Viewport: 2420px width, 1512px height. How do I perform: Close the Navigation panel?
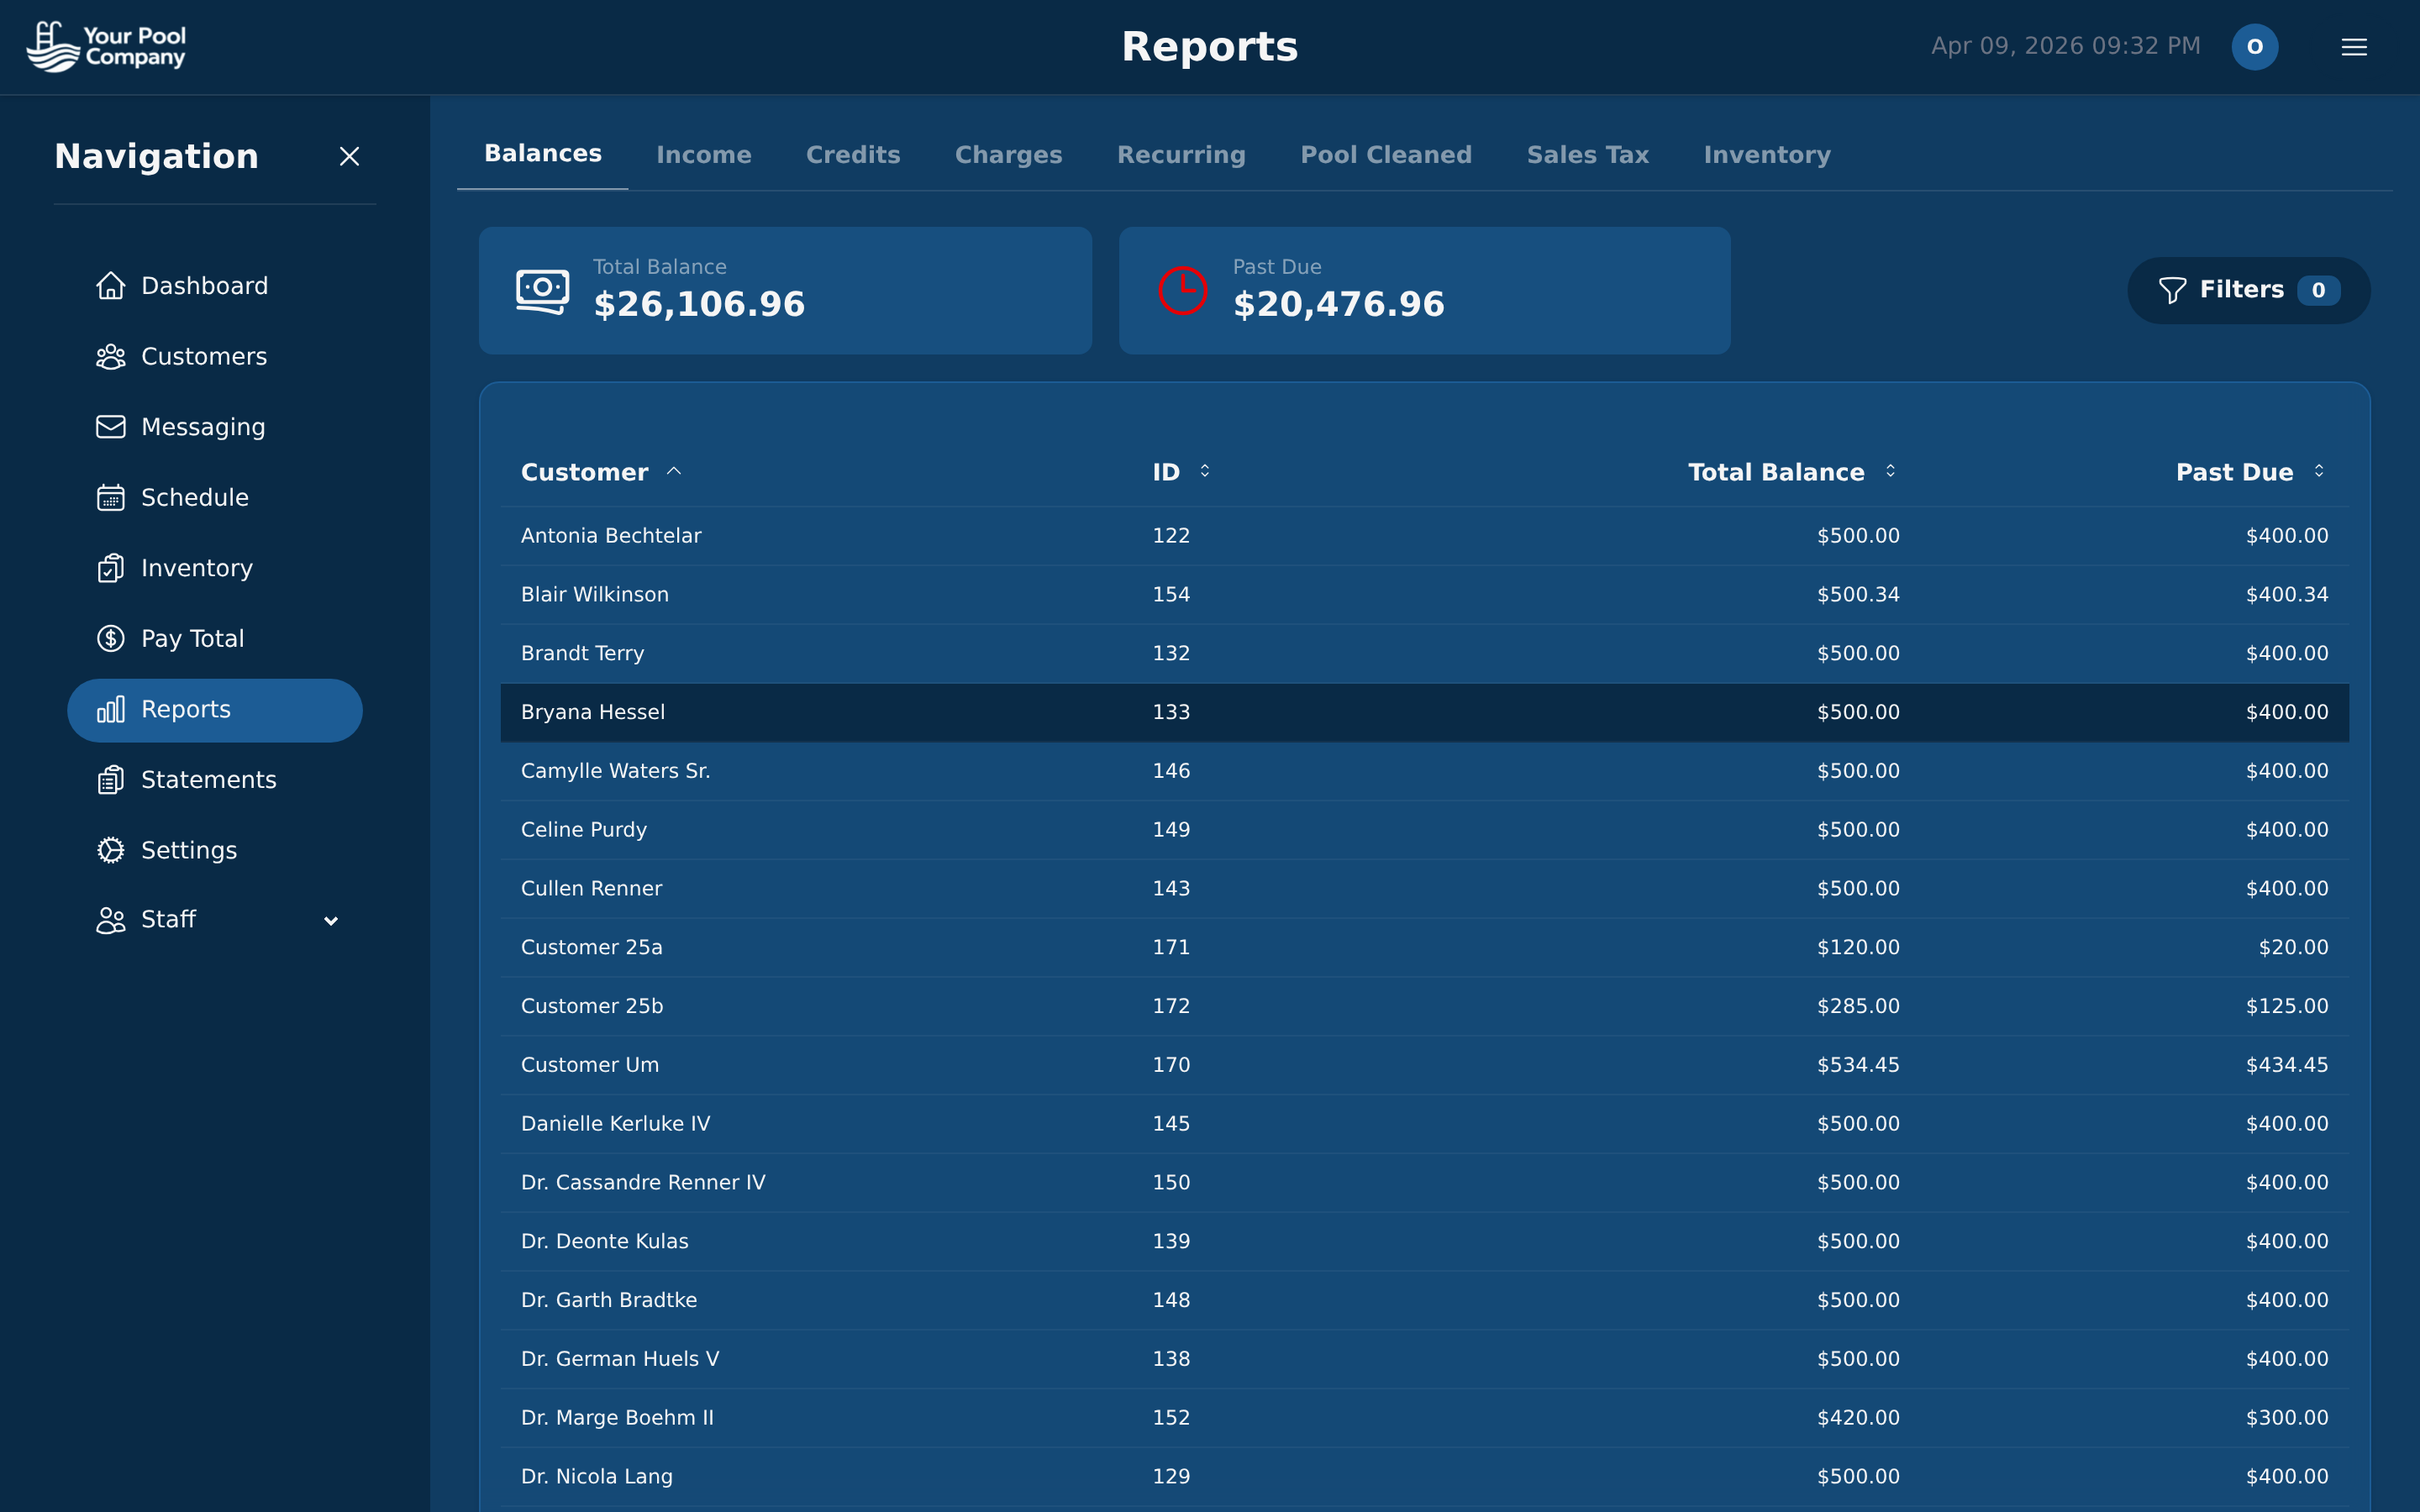pos(349,156)
